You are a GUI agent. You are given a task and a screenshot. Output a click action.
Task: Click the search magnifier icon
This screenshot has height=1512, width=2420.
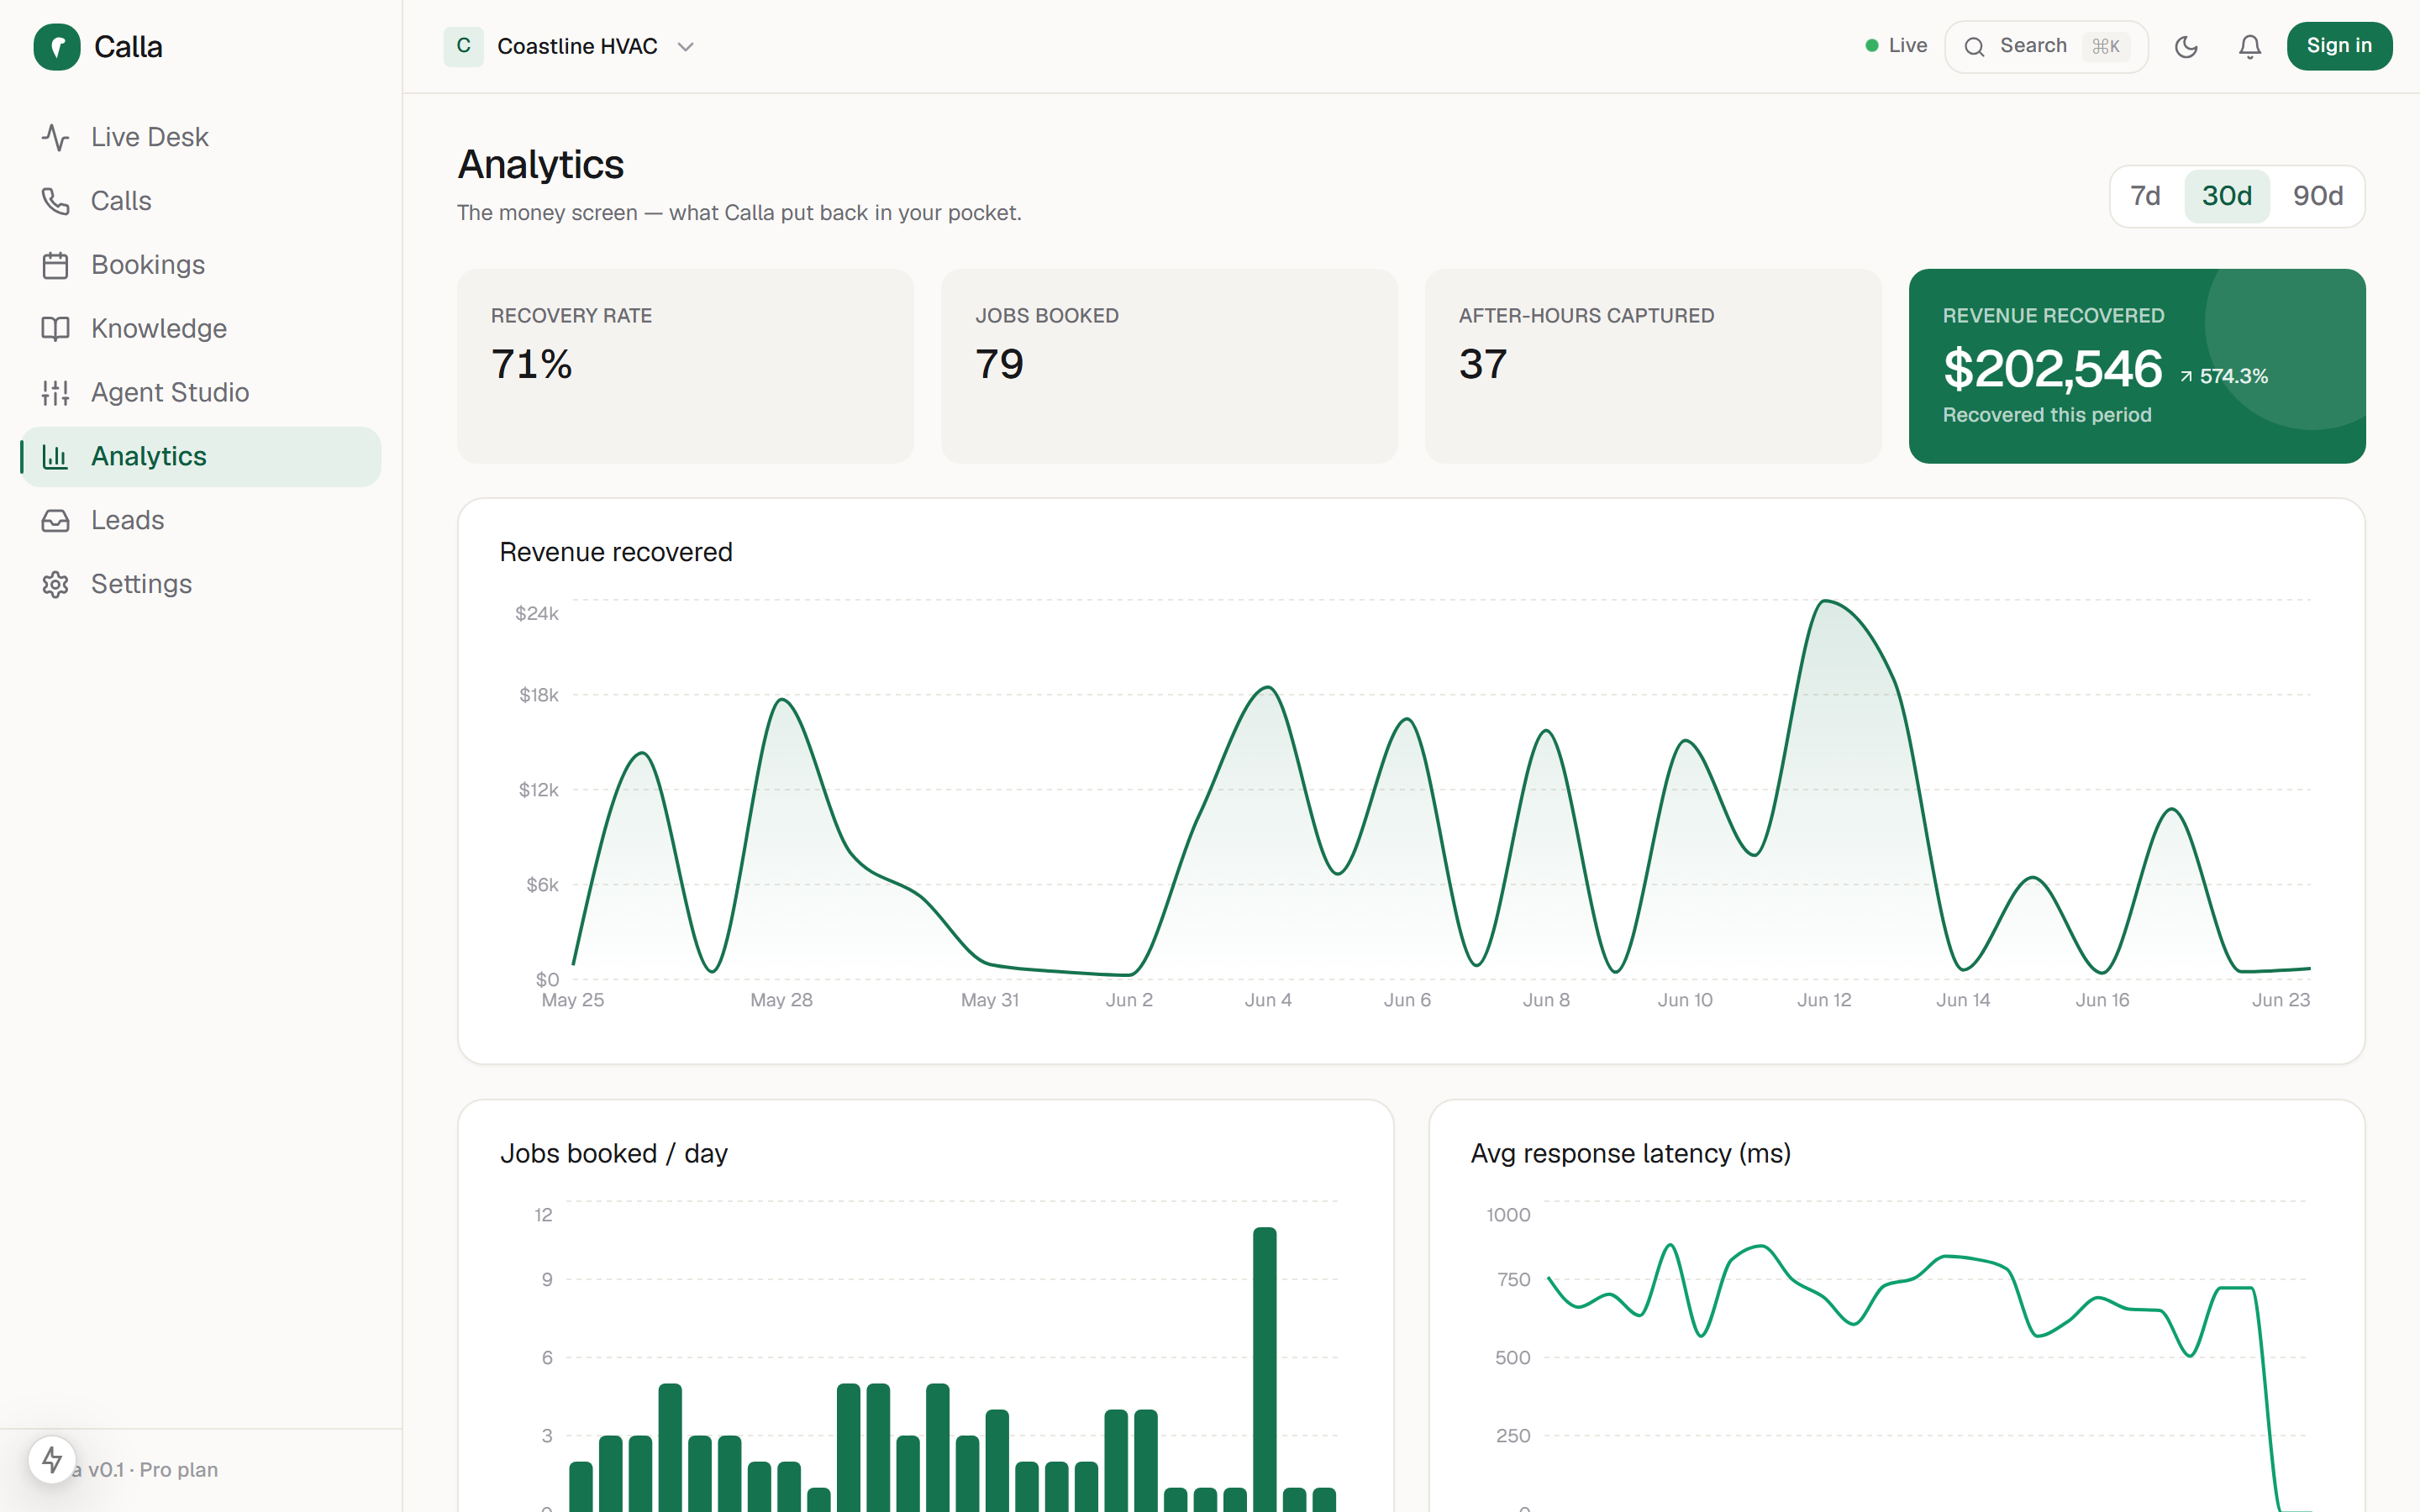click(x=1974, y=47)
